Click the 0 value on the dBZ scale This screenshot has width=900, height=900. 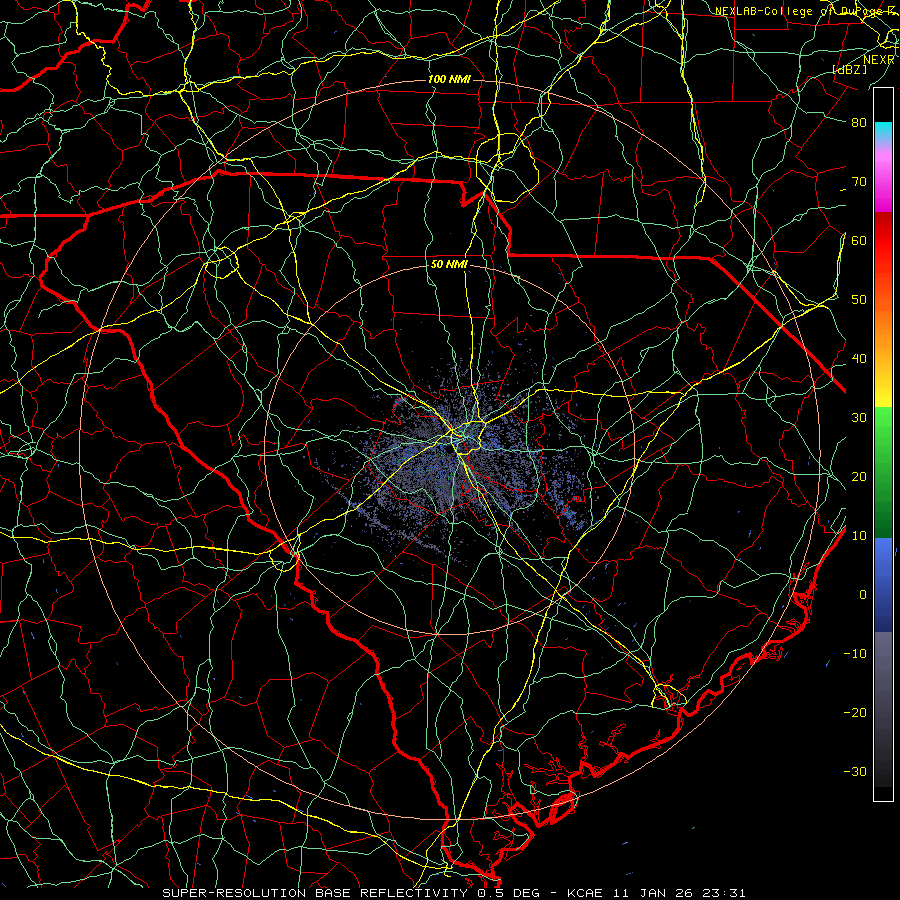coord(863,595)
